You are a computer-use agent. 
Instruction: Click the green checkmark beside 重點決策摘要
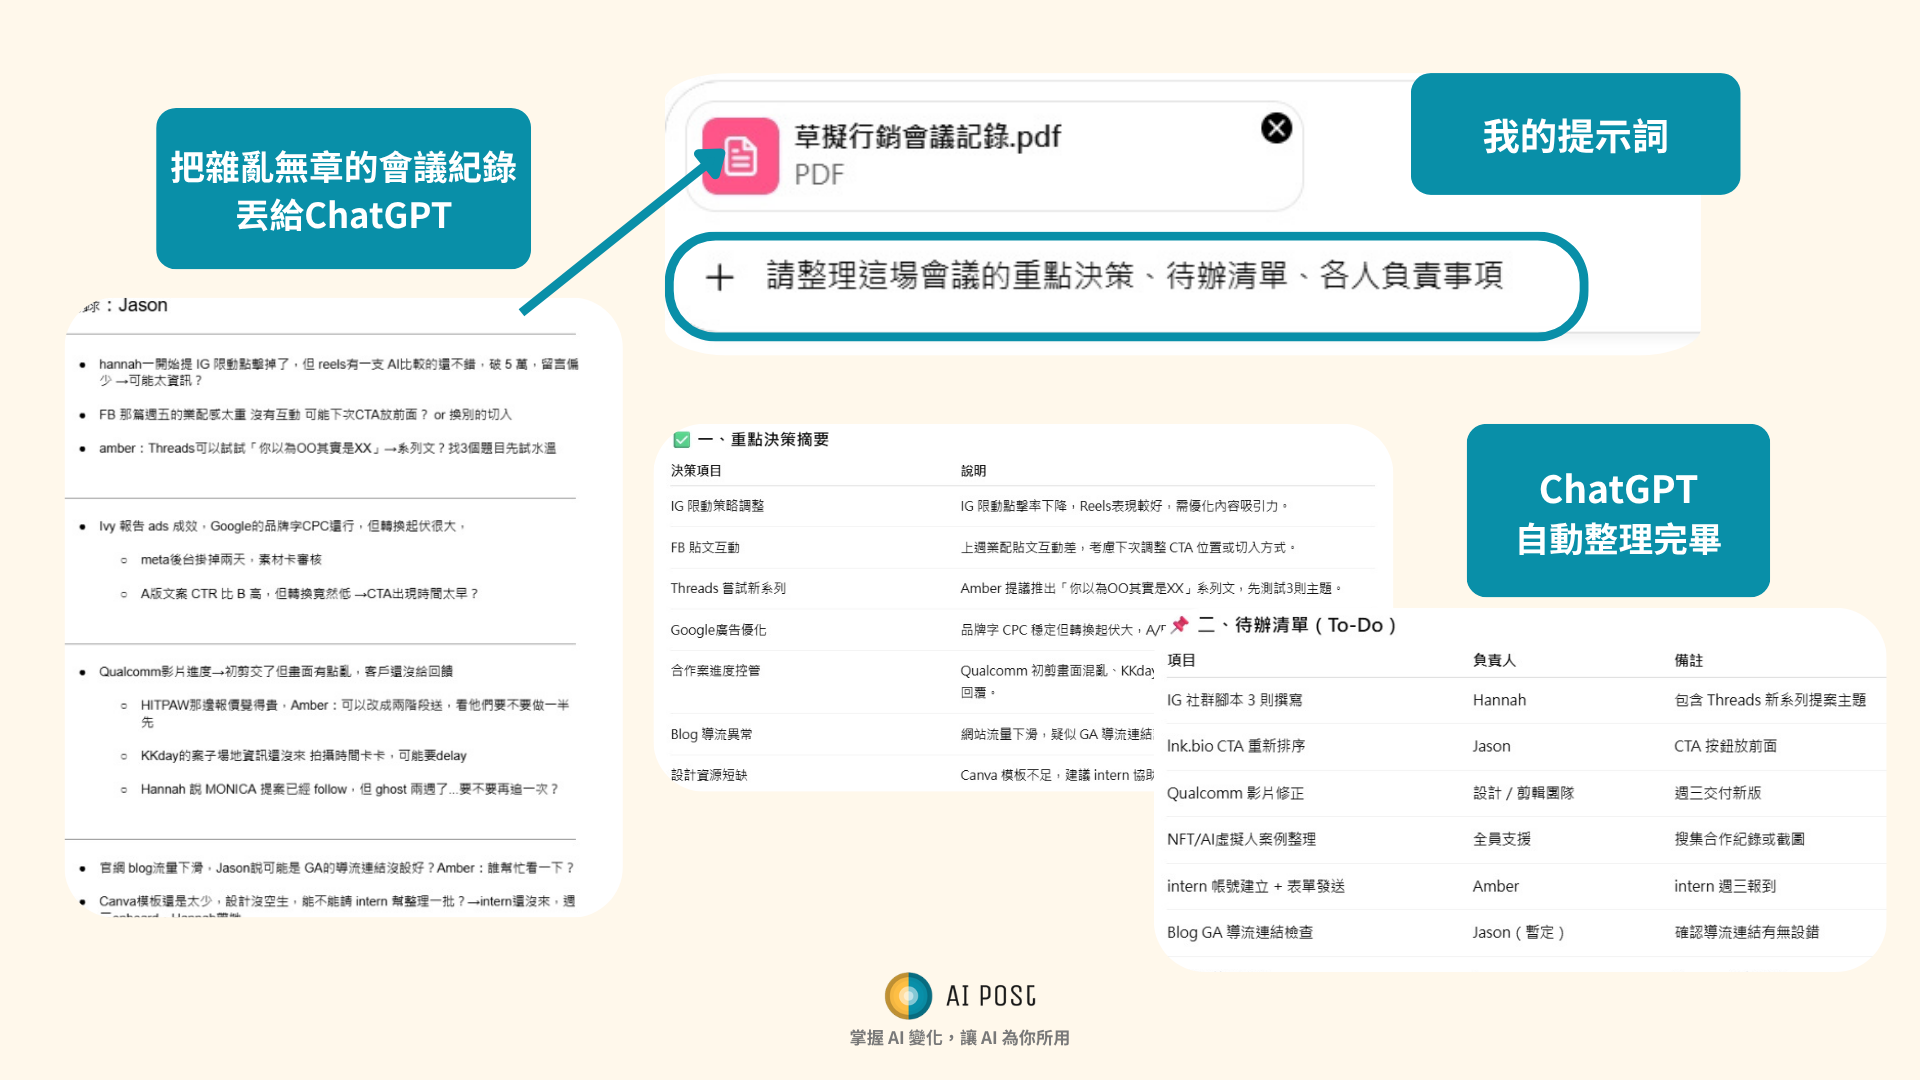[x=682, y=440]
